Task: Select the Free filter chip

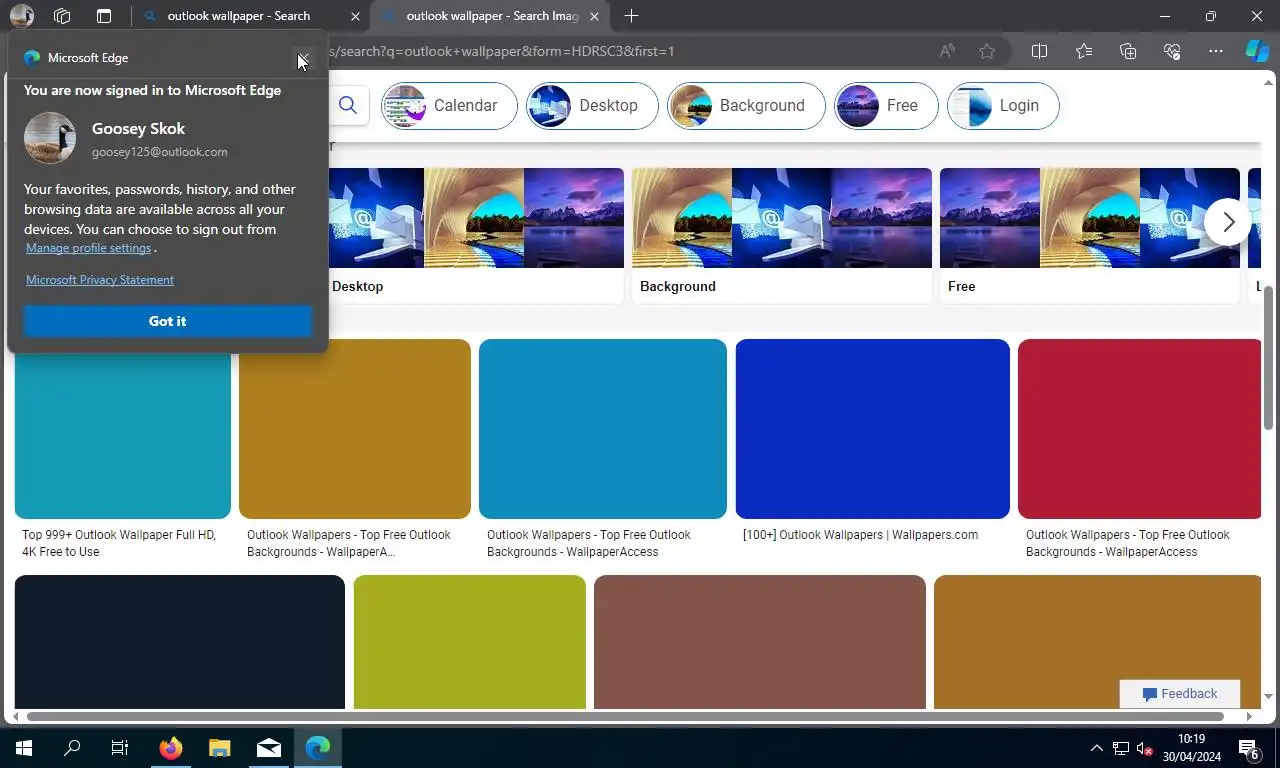Action: click(886, 105)
